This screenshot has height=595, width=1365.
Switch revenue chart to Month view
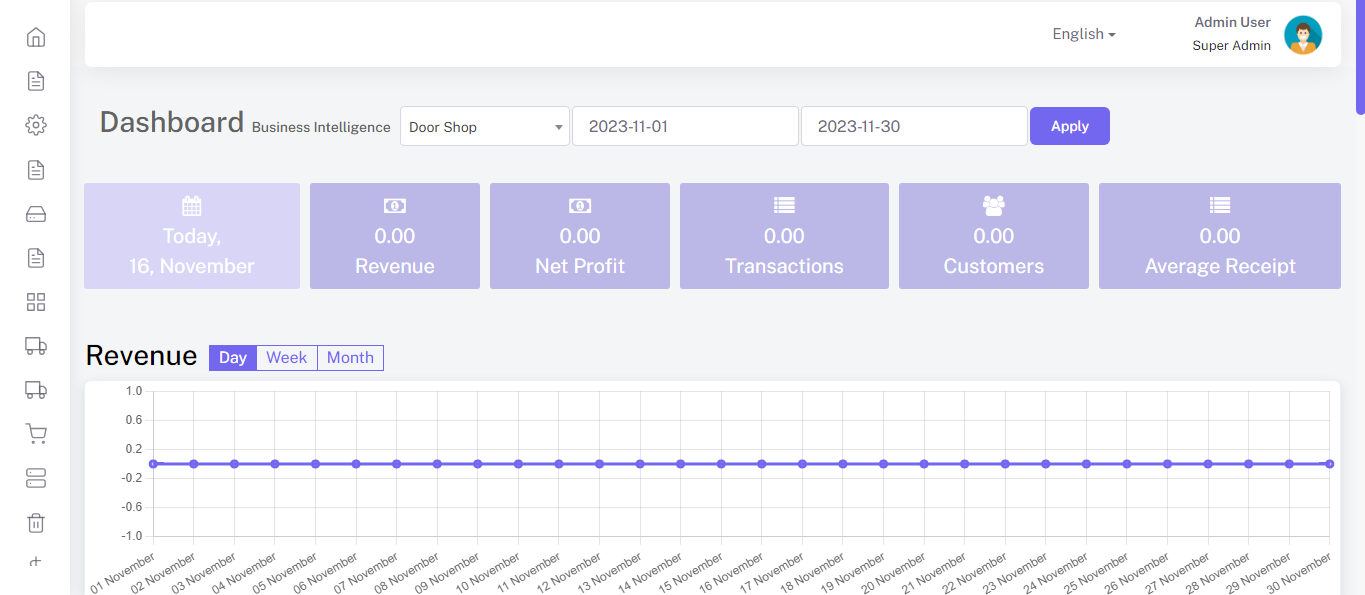350,358
